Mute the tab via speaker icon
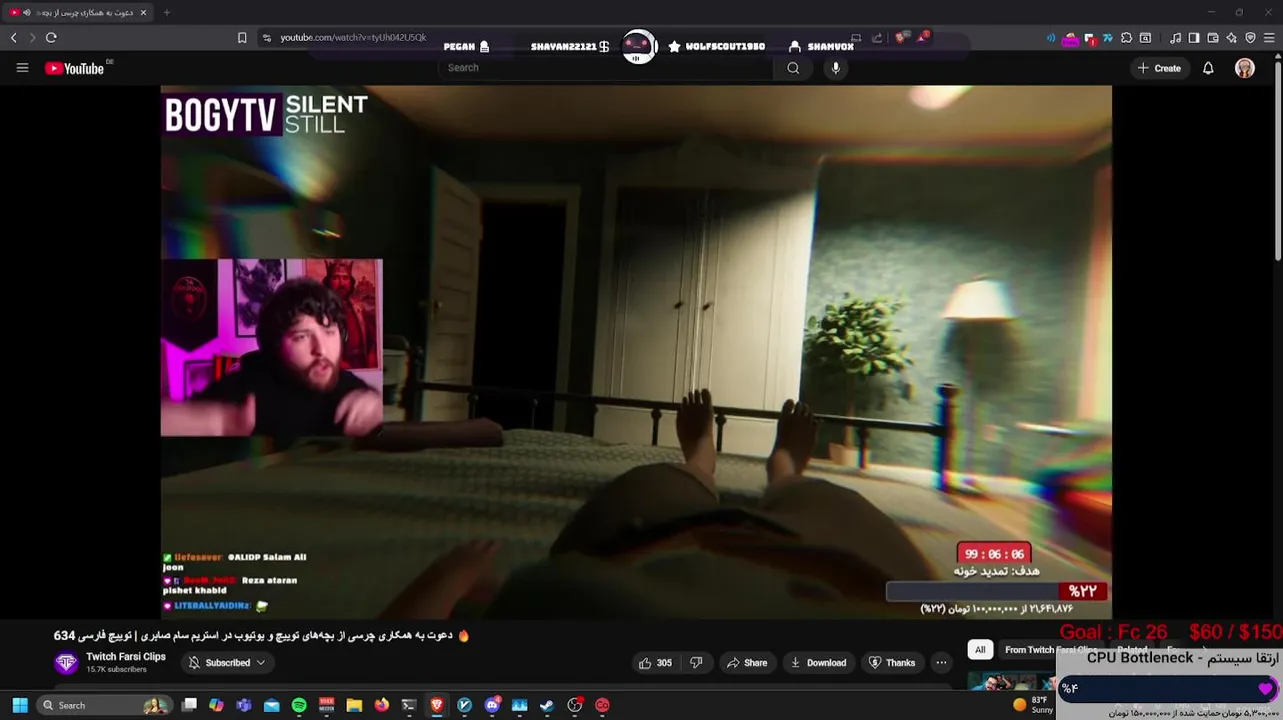Viewport: 1283px width, 720px height. point(26,12)
